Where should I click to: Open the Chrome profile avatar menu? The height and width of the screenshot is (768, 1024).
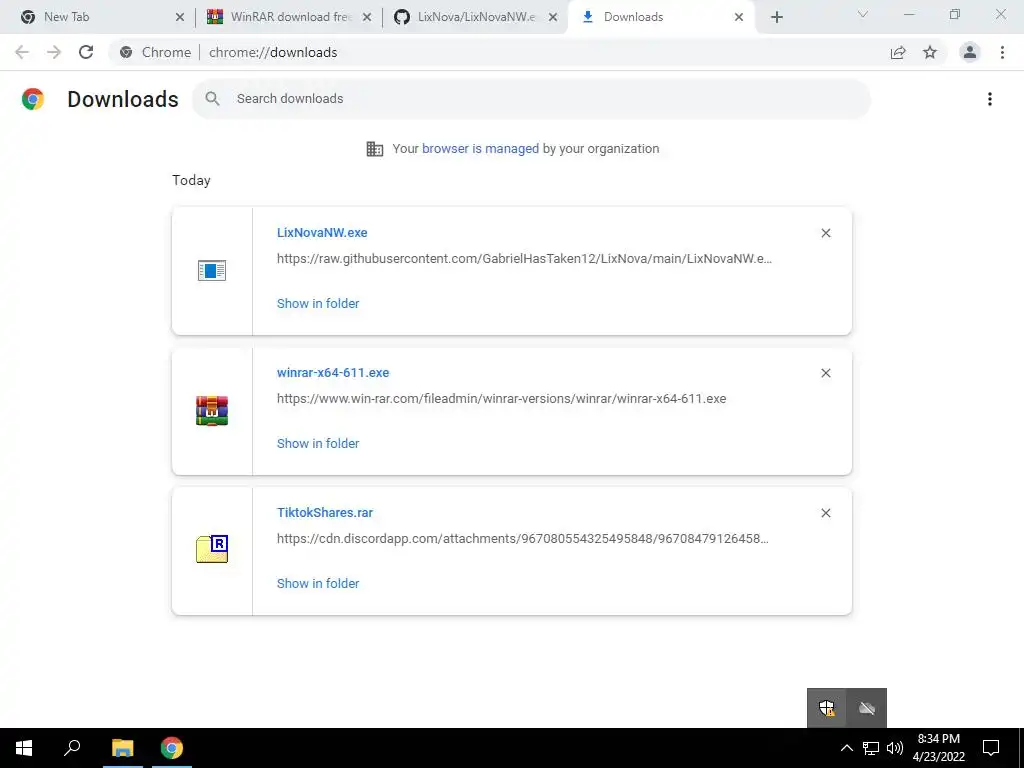coord(970,52)
